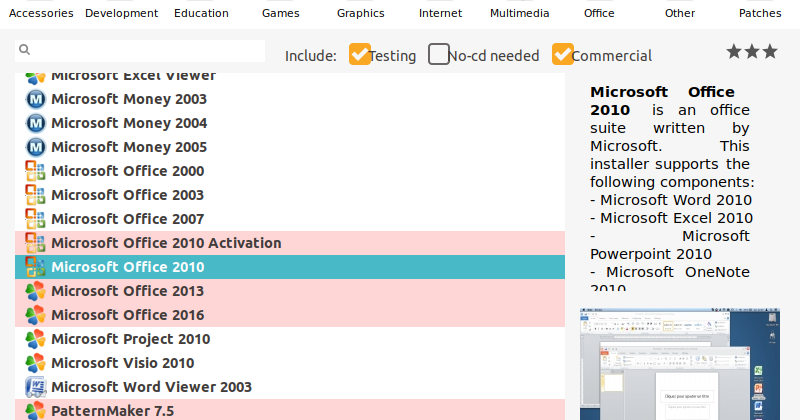Click the Microsoft Office 2007 icon
The height and width of the screenshot is (420, 800).
[36, 219]
